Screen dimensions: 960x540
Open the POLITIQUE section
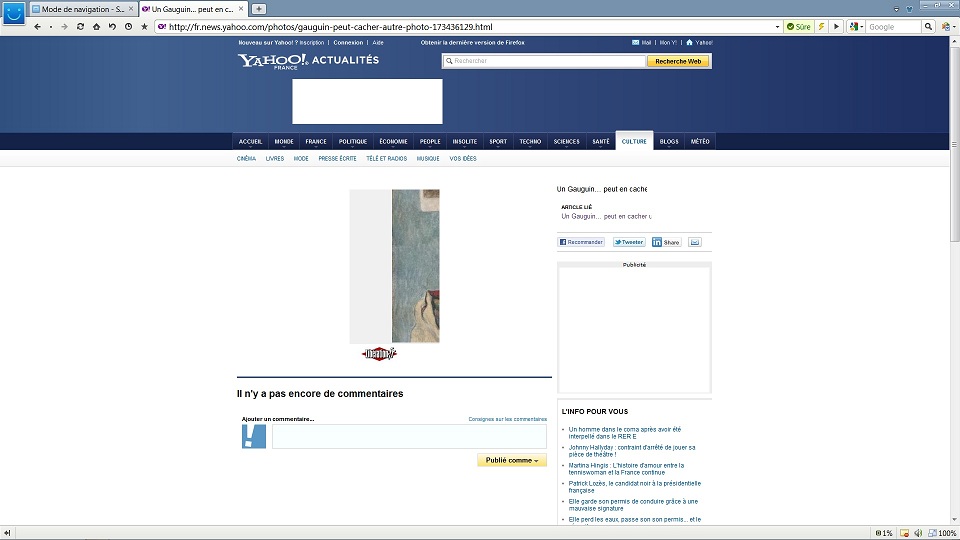pos(353,141)
